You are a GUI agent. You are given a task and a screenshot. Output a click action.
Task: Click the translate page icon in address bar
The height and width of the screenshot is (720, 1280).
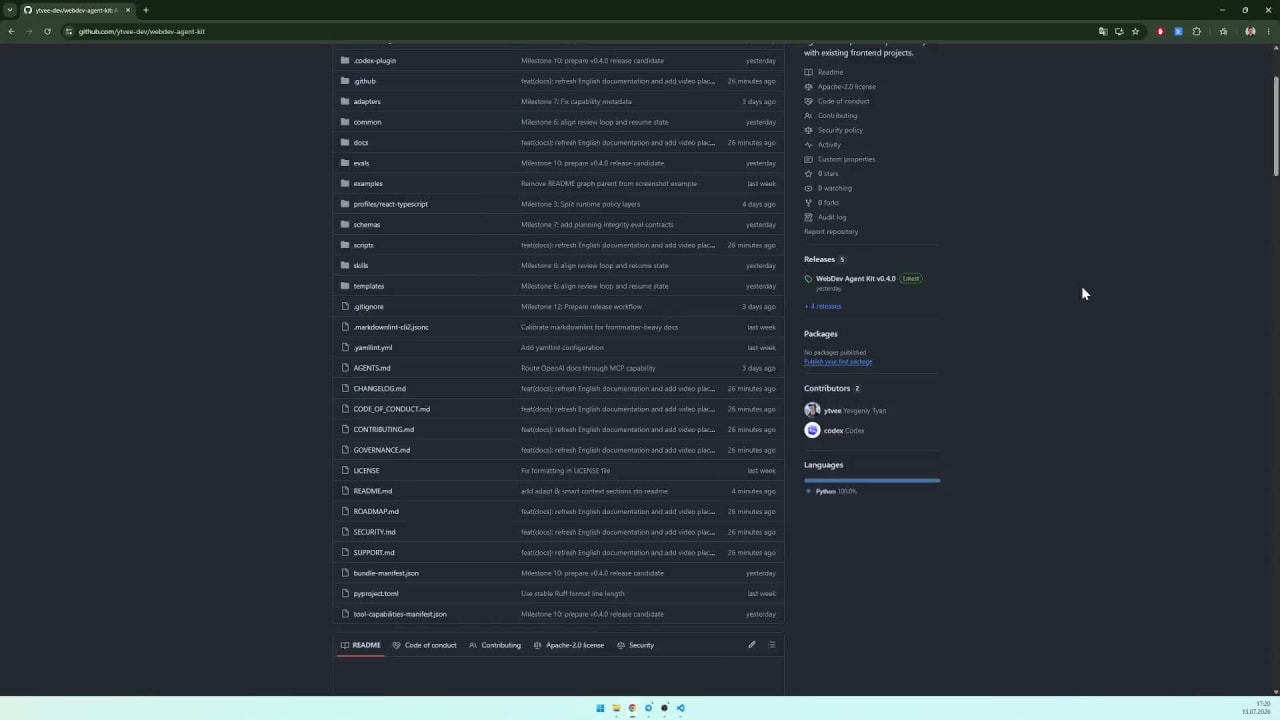pos(1103,31)
